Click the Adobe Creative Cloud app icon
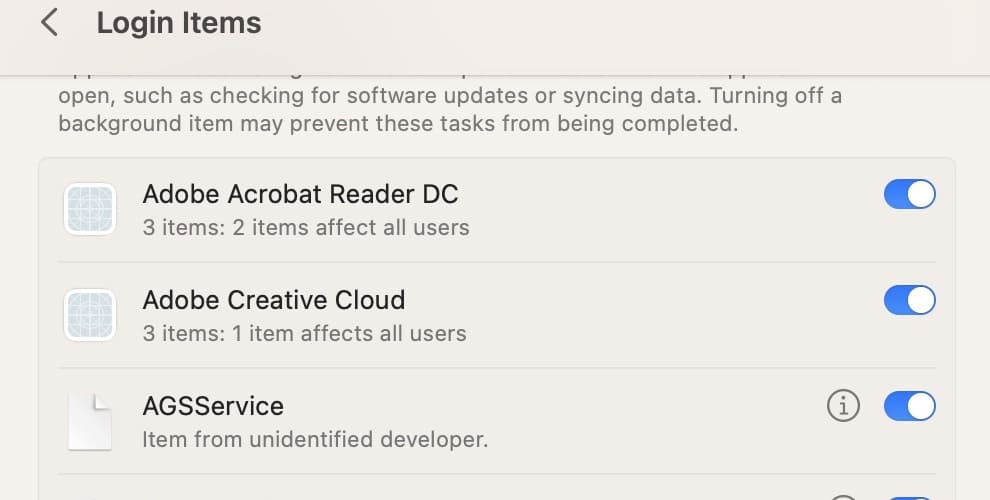The height and width of the screenshot is (500, 990). tap(90, 315)
